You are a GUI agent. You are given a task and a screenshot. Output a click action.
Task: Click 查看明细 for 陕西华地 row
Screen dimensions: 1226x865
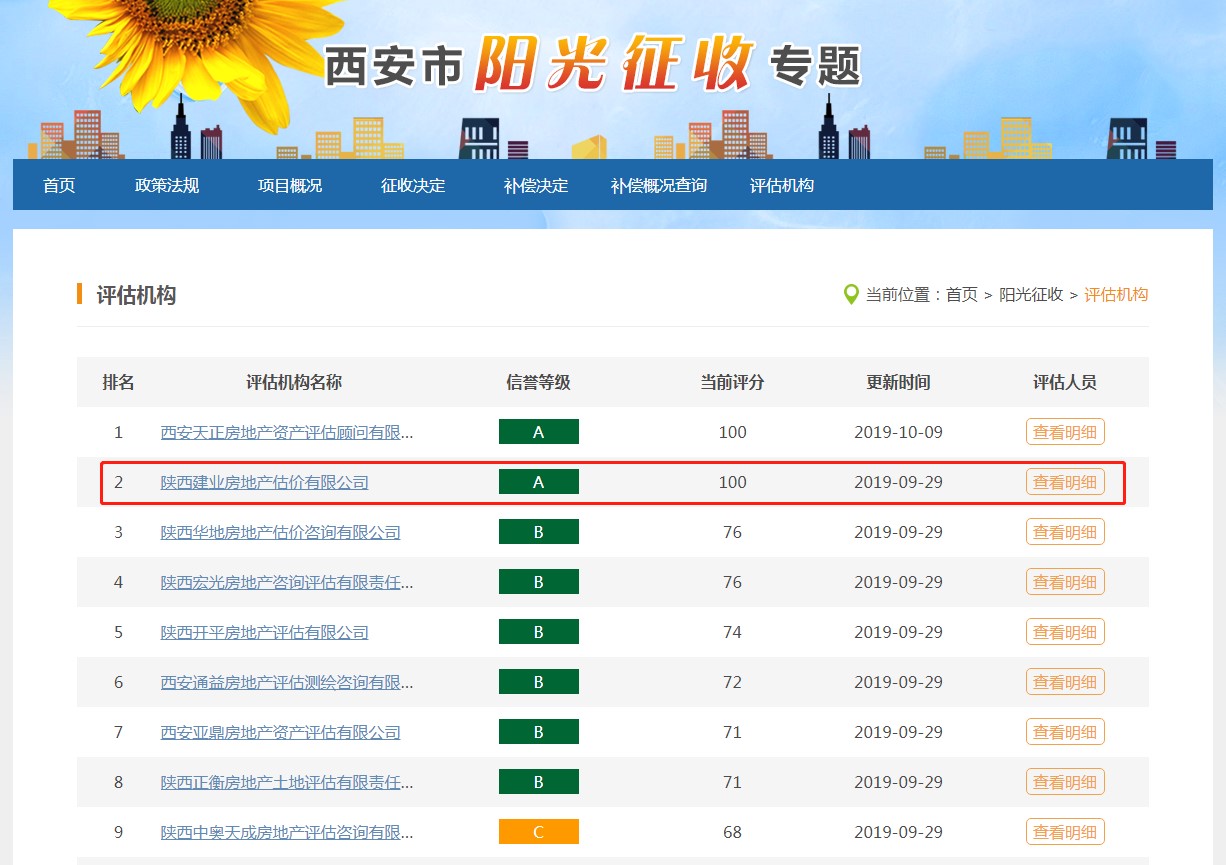click(1065, 532)
